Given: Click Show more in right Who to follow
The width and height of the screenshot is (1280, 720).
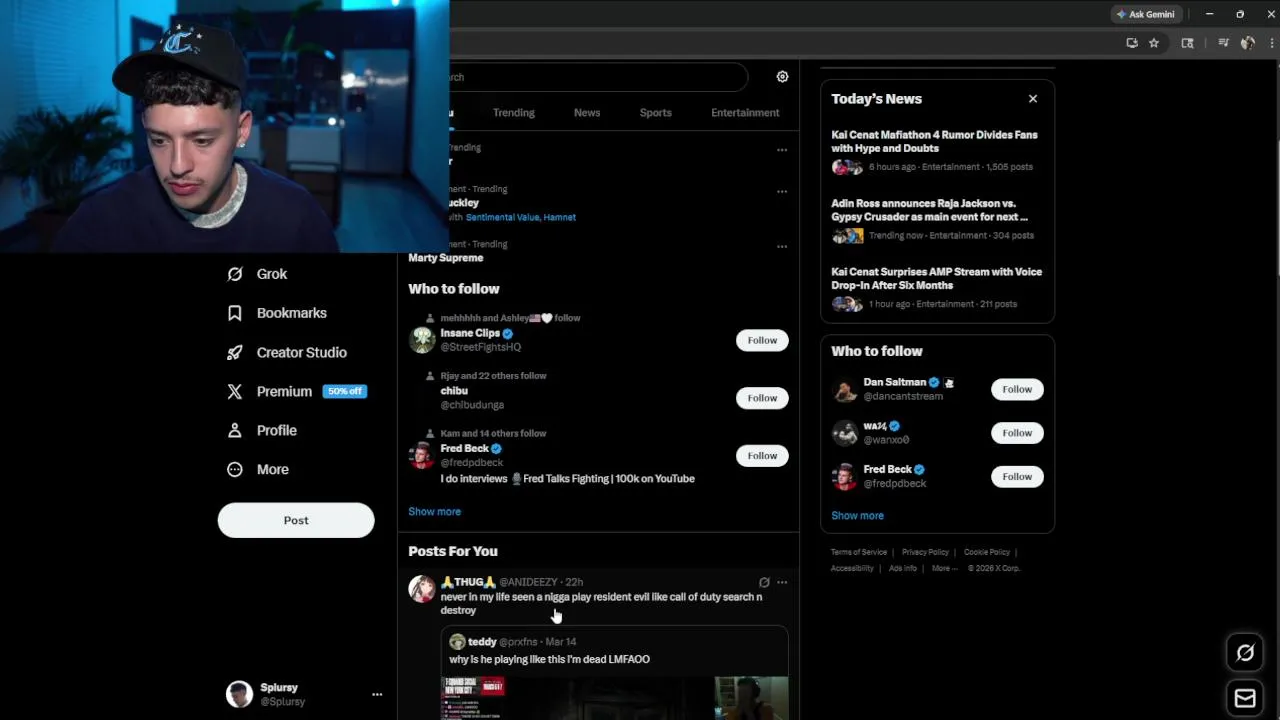Looking at the screenshot, I should (857, 516).
